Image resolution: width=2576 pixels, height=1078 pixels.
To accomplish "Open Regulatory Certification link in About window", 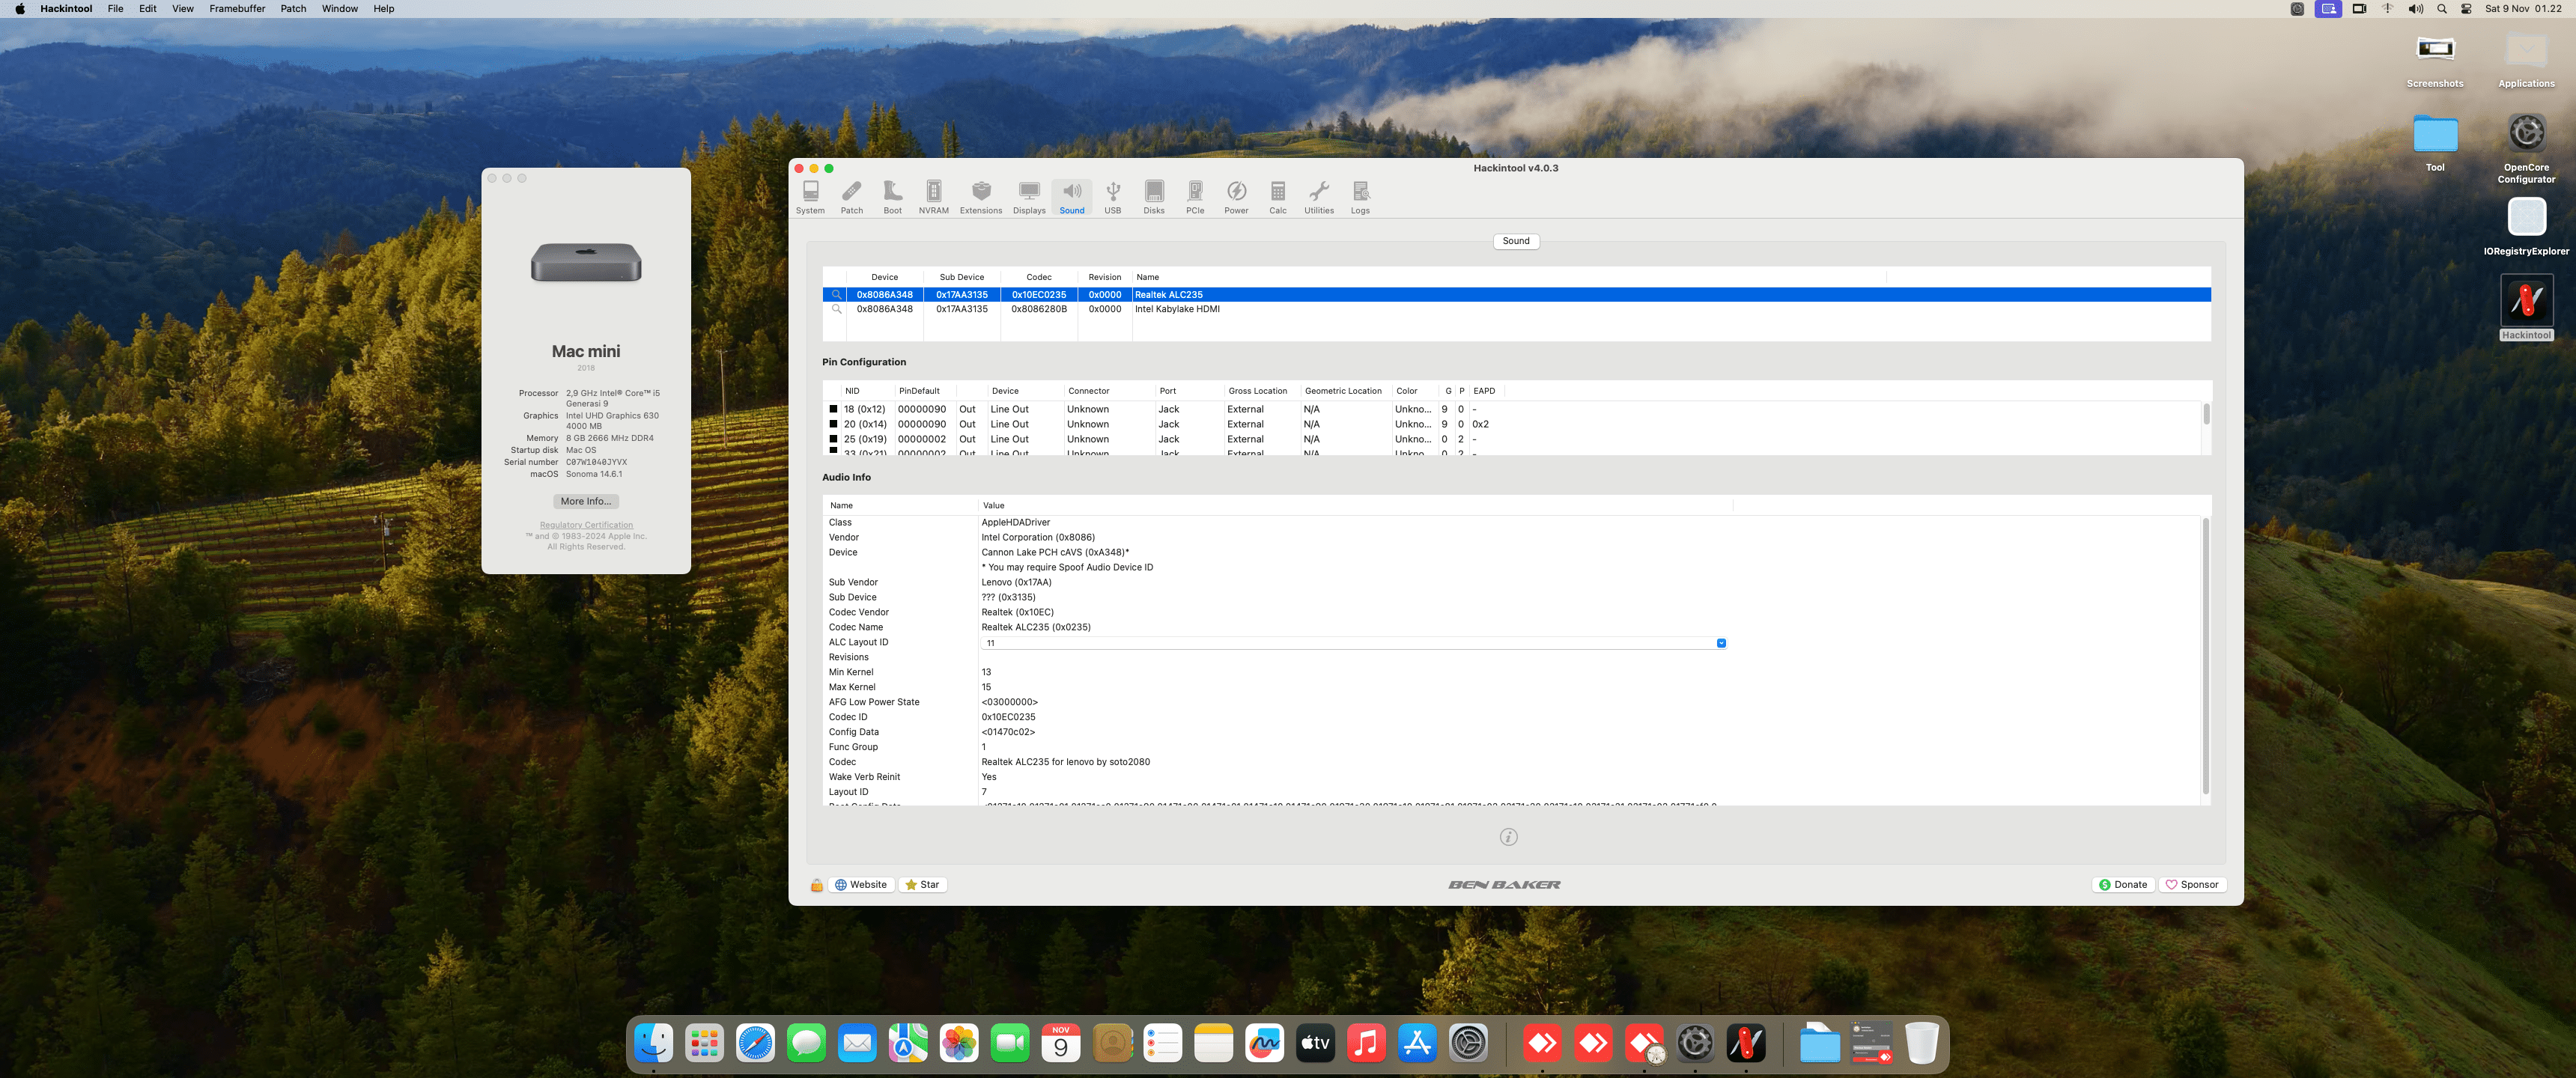I will coord(586,525).
